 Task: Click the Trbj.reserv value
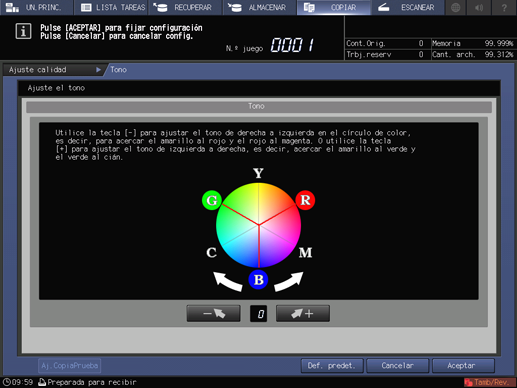click(421, 54)
